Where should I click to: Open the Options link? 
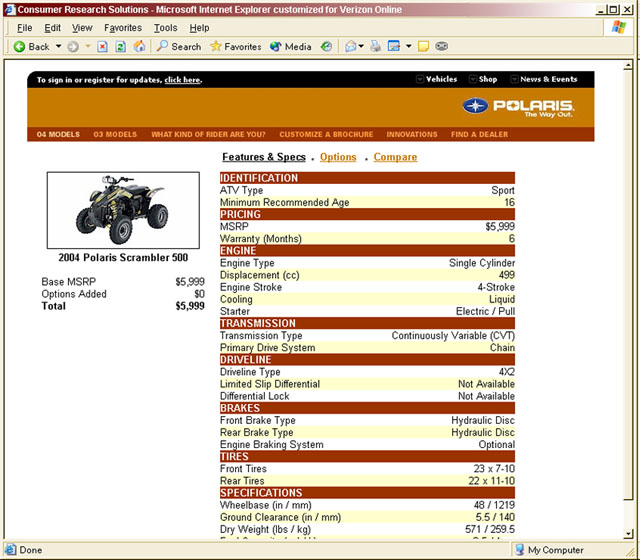click(x=338, y=157)
